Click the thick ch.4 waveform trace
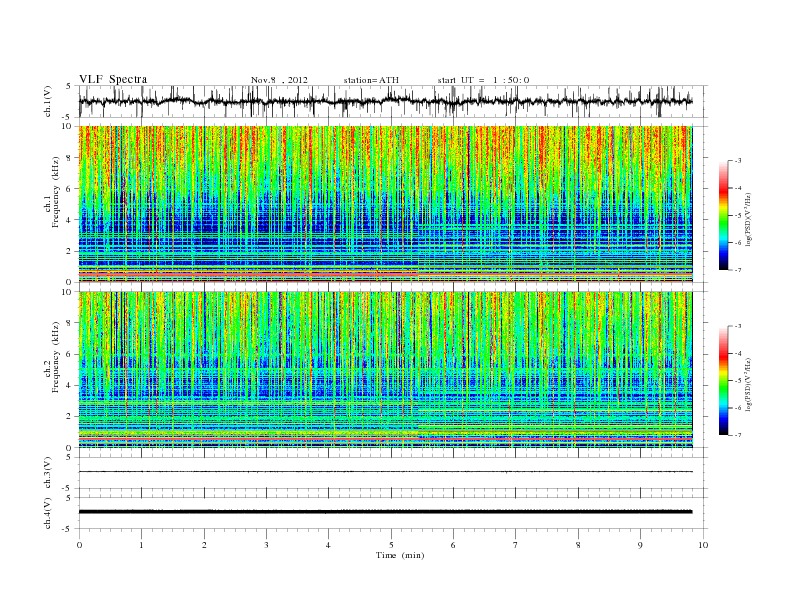The image size is (792, 612). coord(385,512)
